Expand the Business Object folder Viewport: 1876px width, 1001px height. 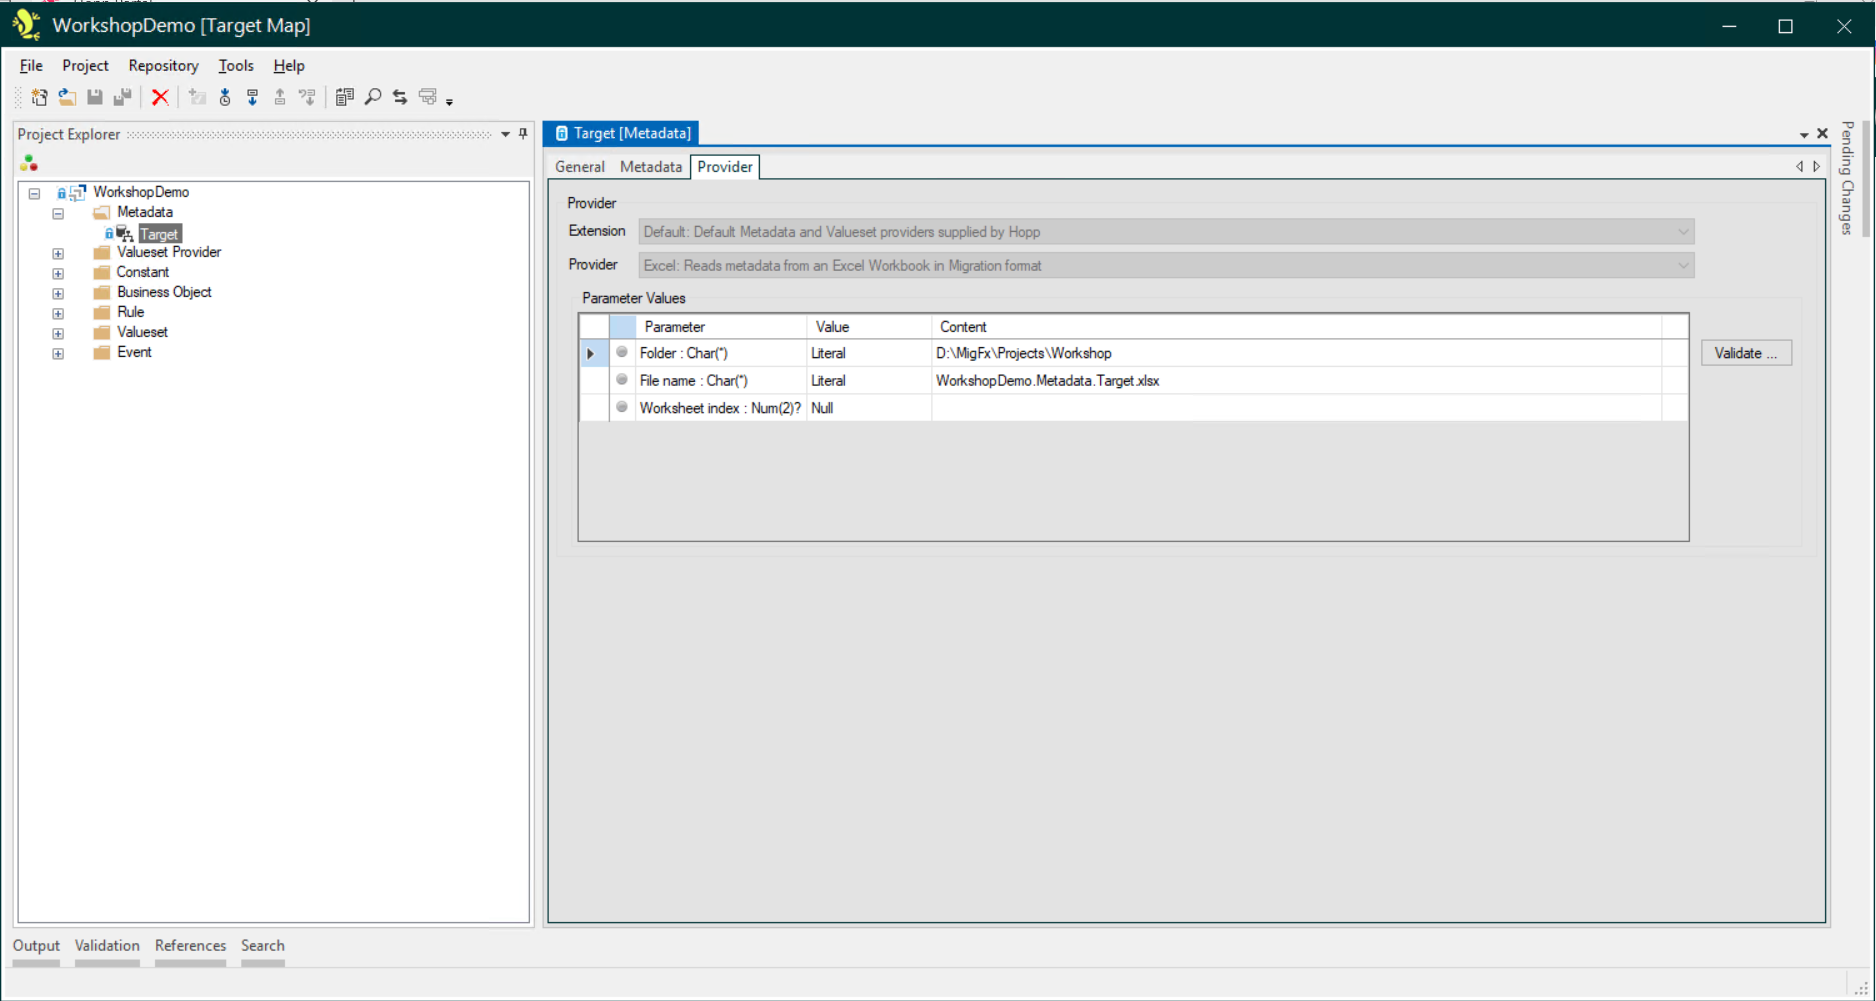[58, 293]
